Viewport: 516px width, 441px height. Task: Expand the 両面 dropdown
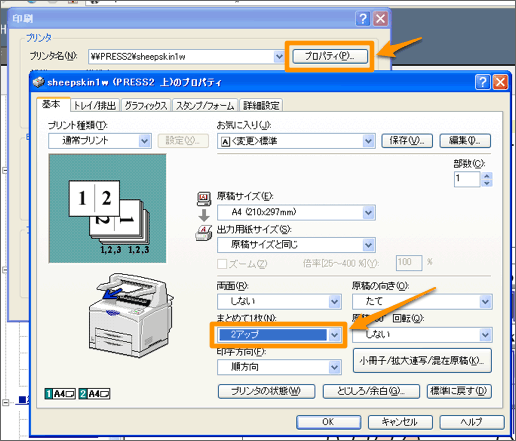pos(334,302)
